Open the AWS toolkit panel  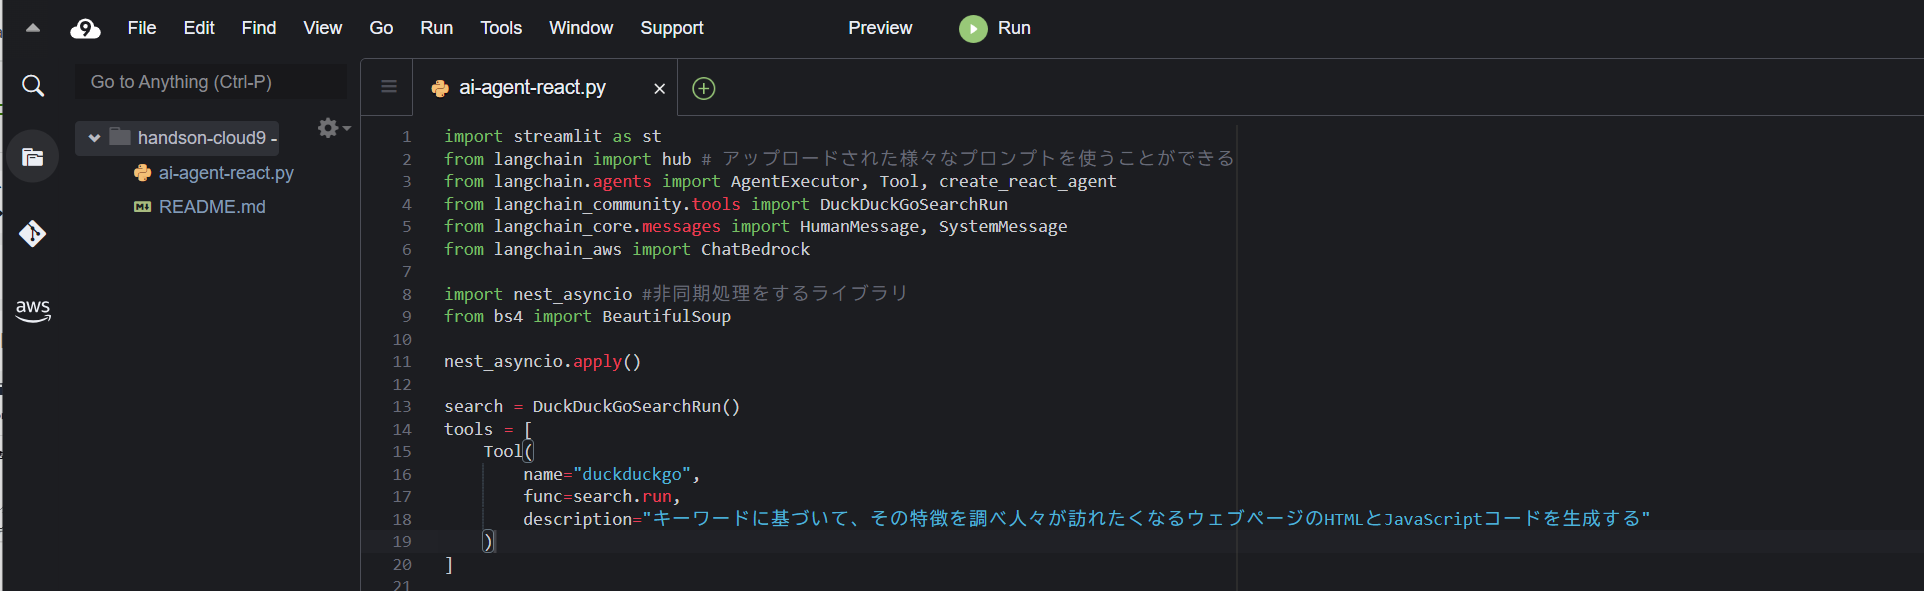click(x=33, y=310)
